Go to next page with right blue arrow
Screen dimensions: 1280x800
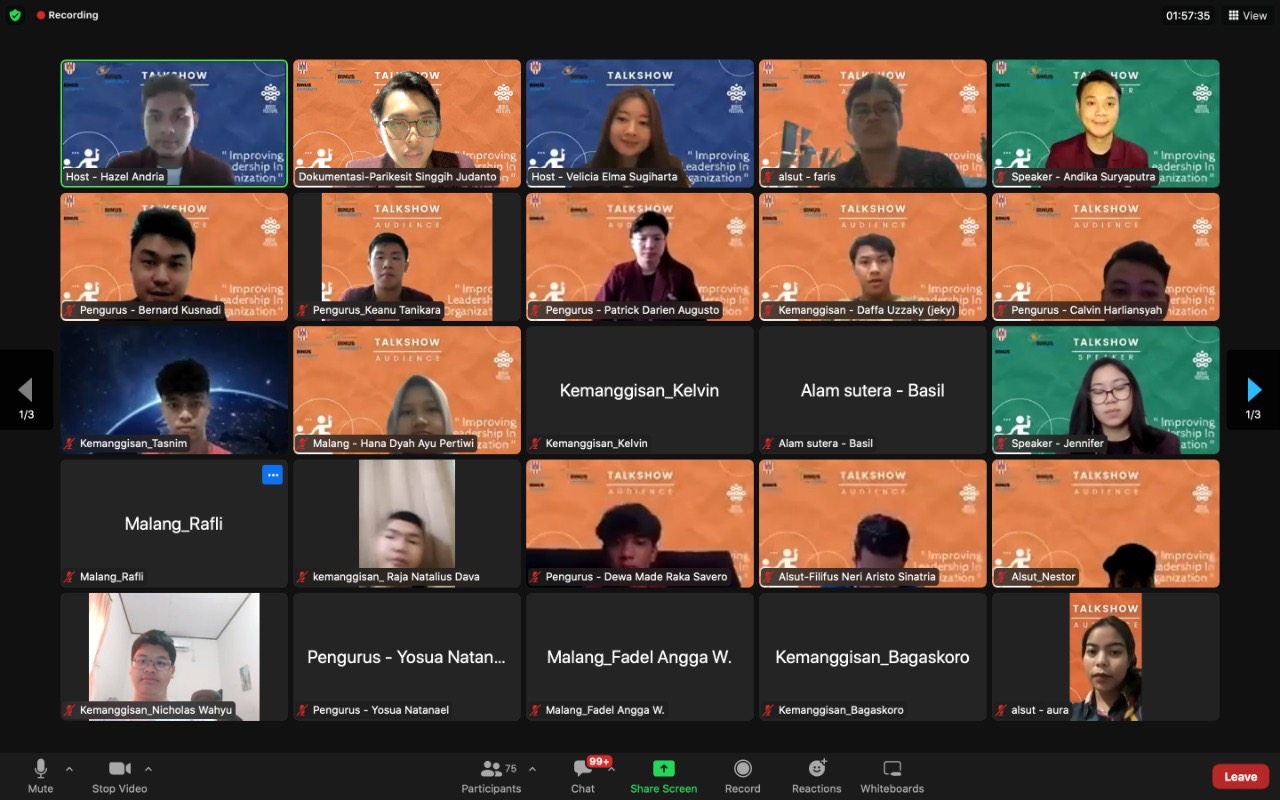point(1254,390)
